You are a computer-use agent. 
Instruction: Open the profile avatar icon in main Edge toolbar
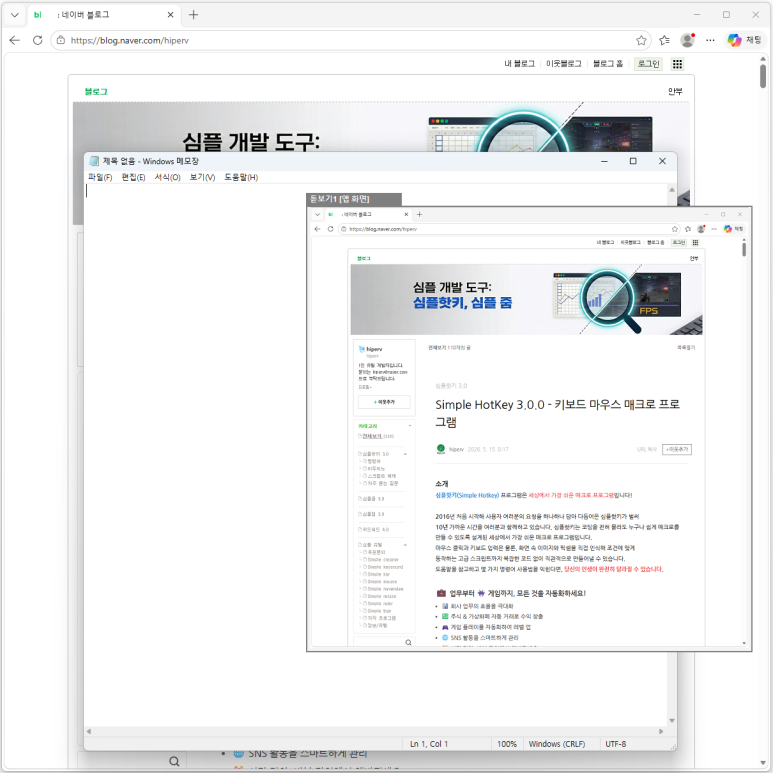[x=687, y=40]
